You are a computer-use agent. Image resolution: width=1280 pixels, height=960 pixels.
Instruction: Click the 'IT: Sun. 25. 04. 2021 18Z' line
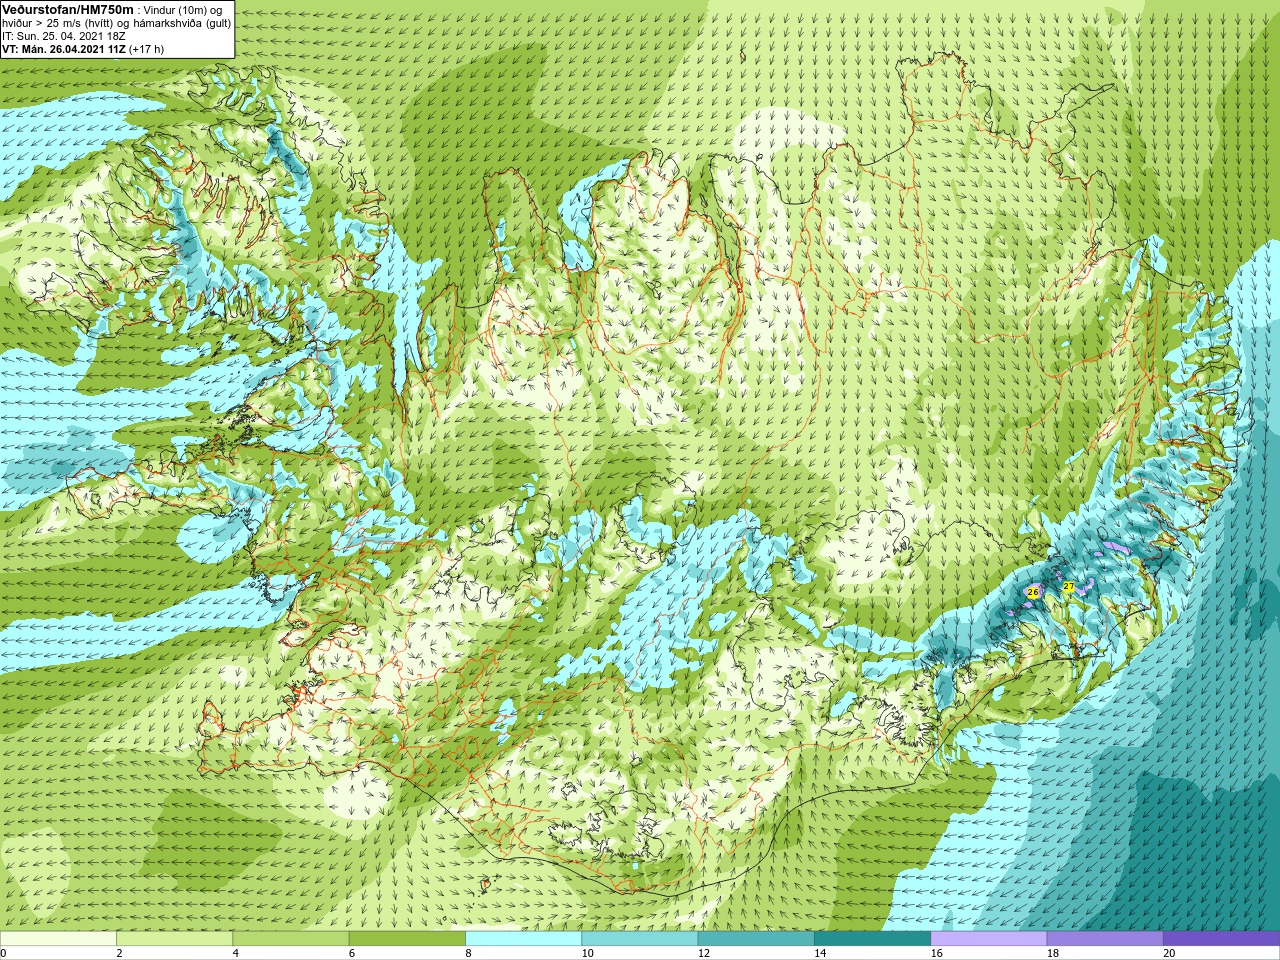pyautogui.click(x=64, y=36)
